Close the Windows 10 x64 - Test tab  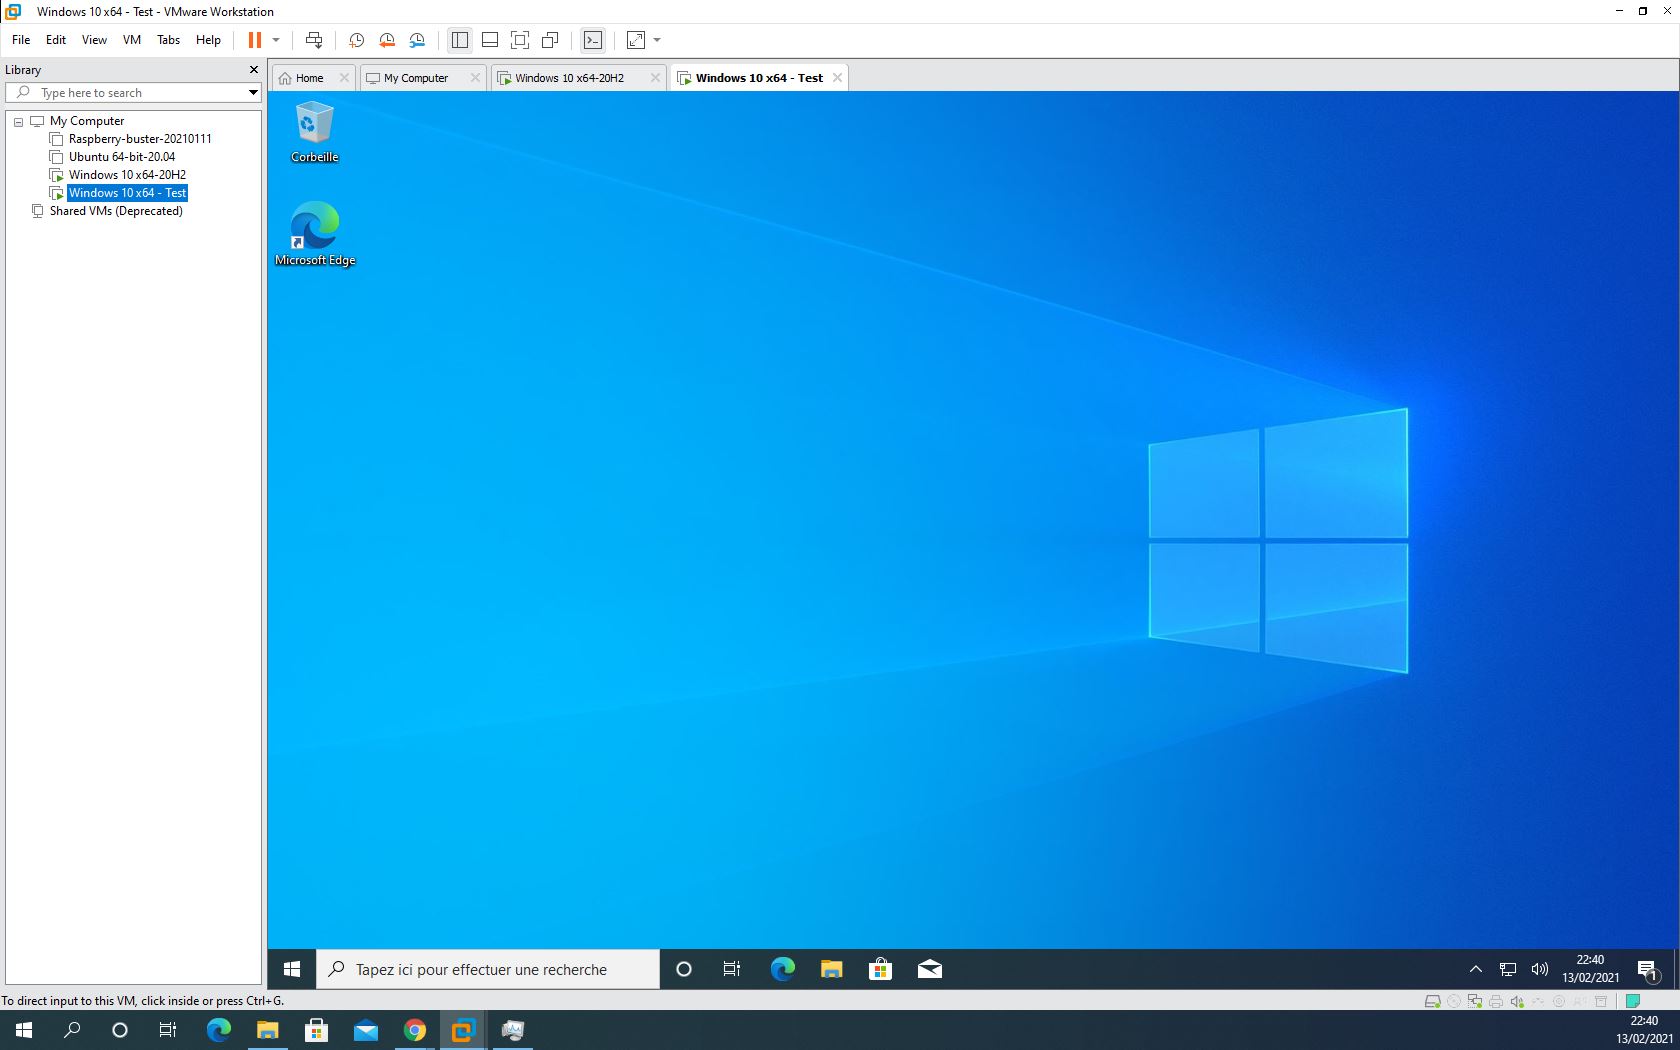838,78
